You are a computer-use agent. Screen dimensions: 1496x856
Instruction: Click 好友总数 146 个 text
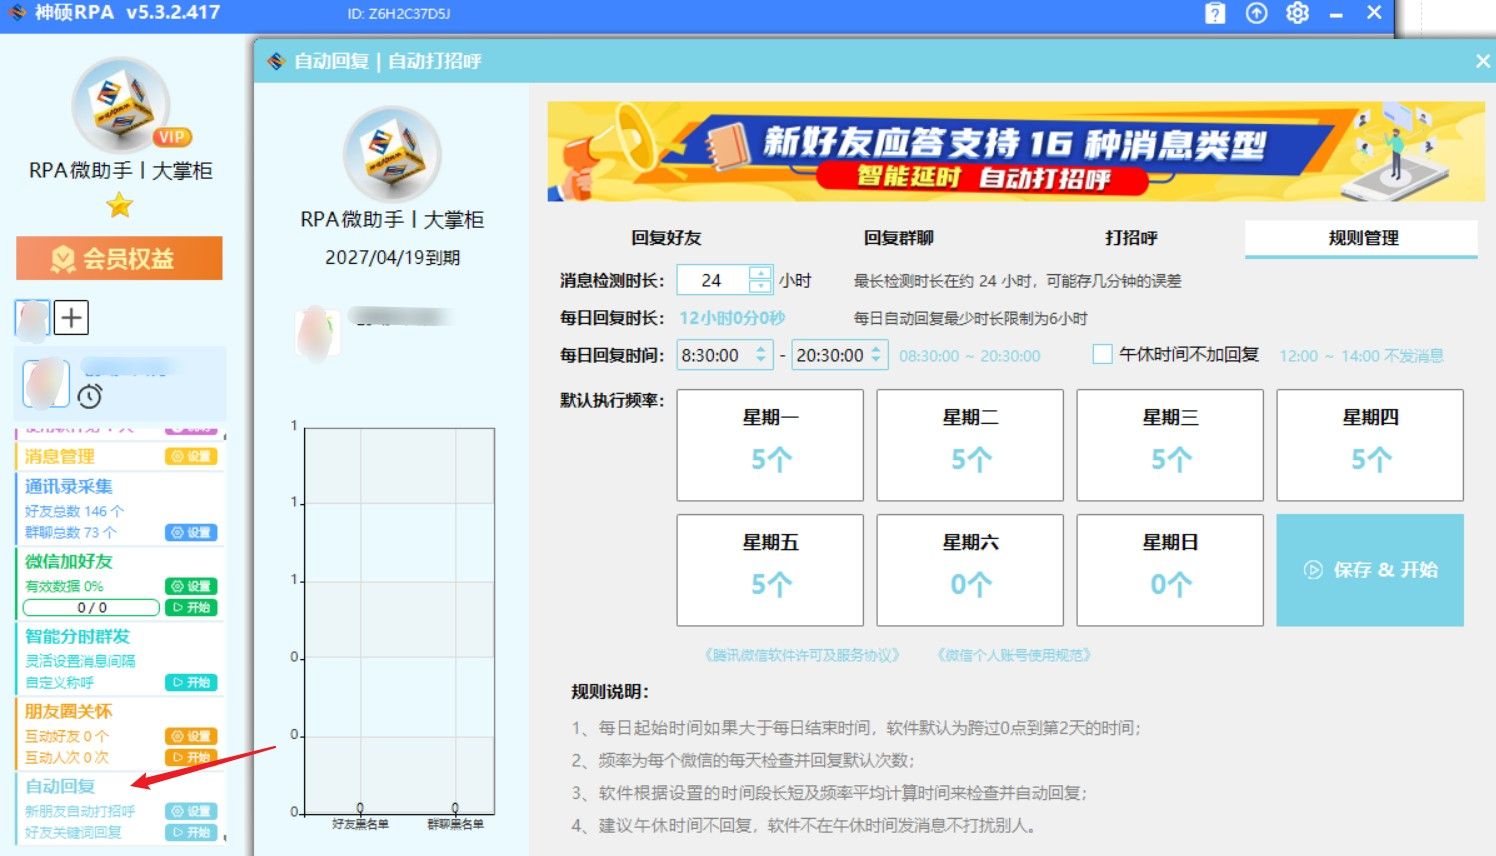(74, 511)
